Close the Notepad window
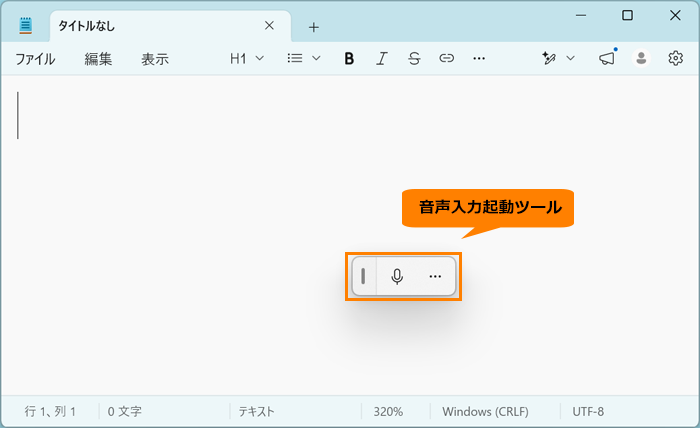This screenshot has height=428, width=700. [675, 16]
